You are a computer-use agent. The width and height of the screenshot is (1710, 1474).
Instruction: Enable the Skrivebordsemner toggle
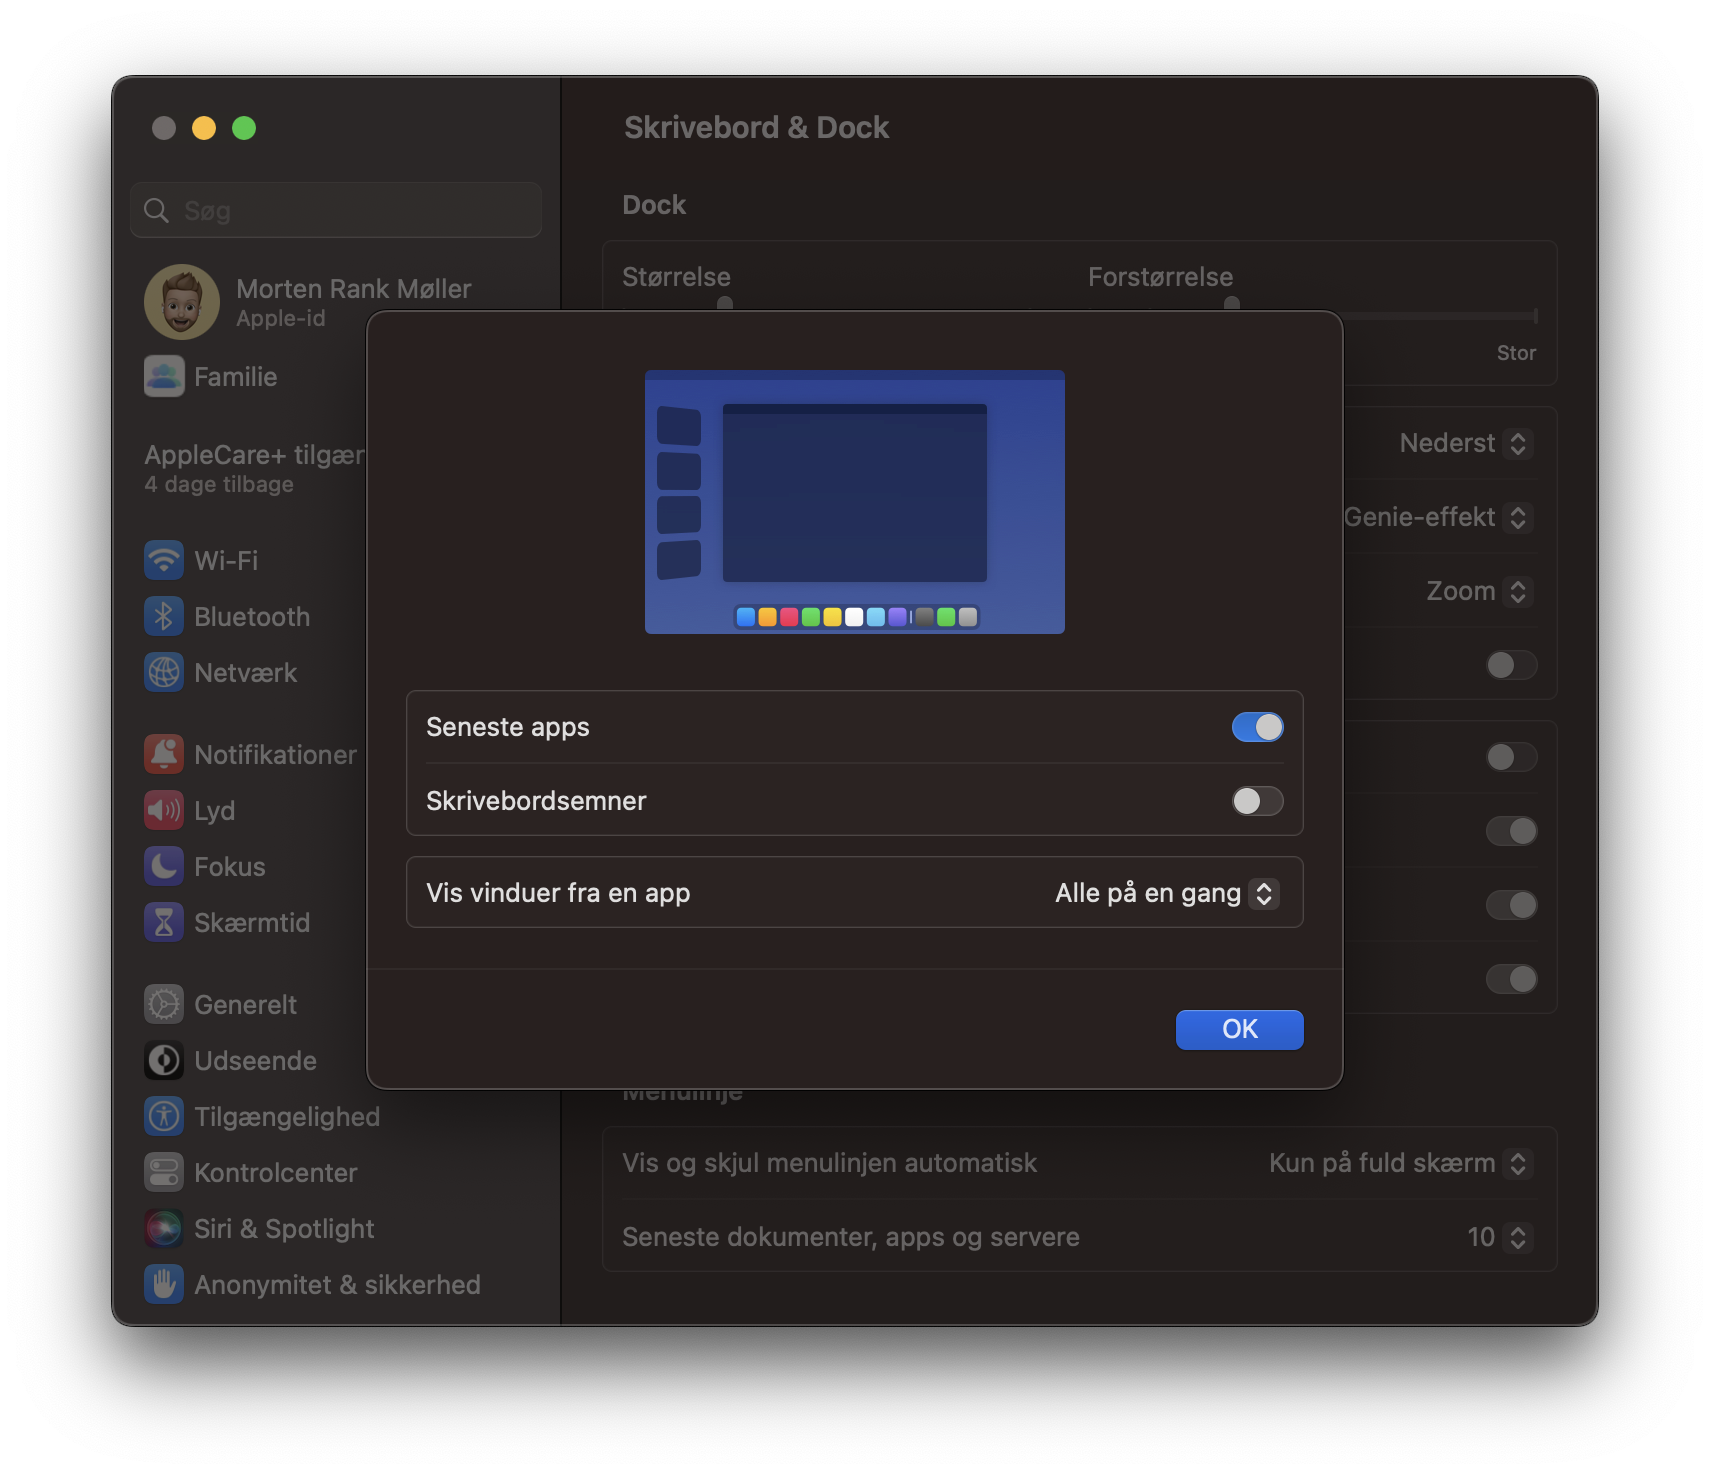pos(1257,801)
